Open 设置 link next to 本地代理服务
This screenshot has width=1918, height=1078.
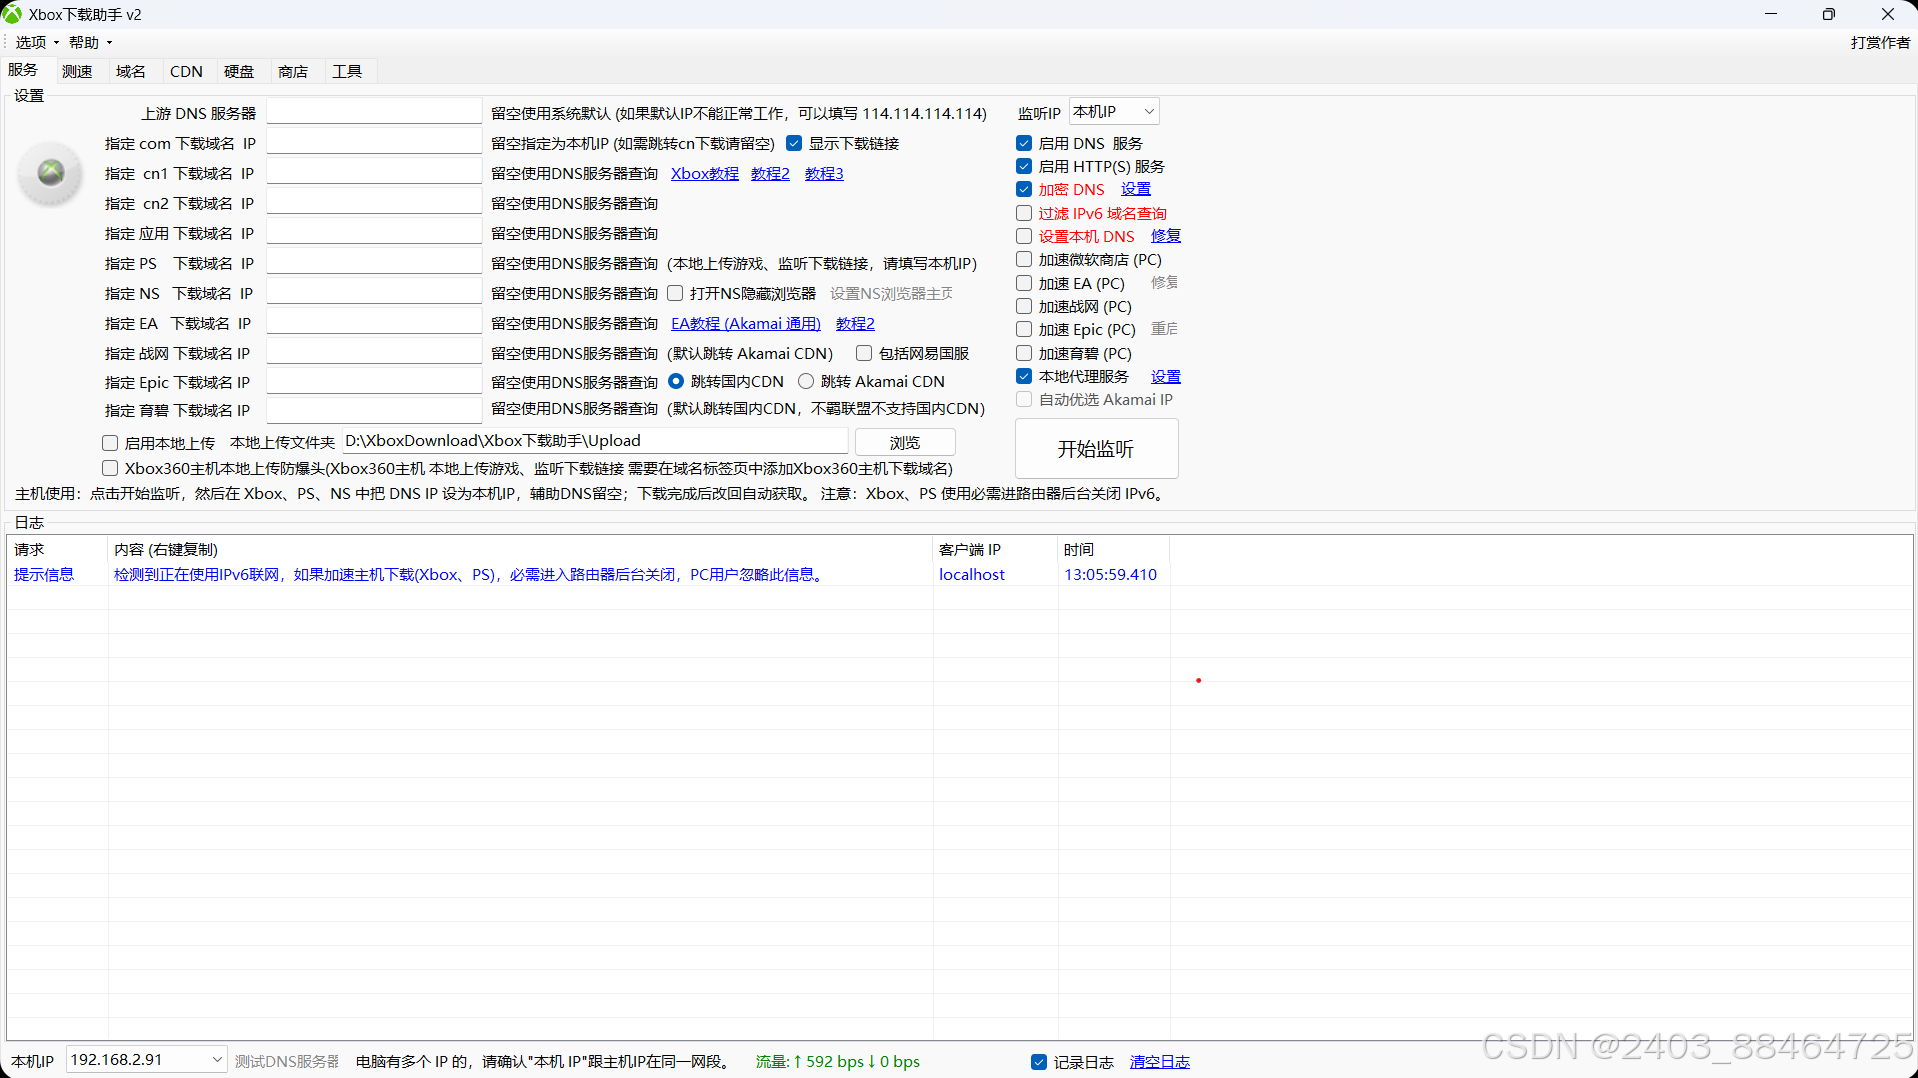pos(1166,376)
